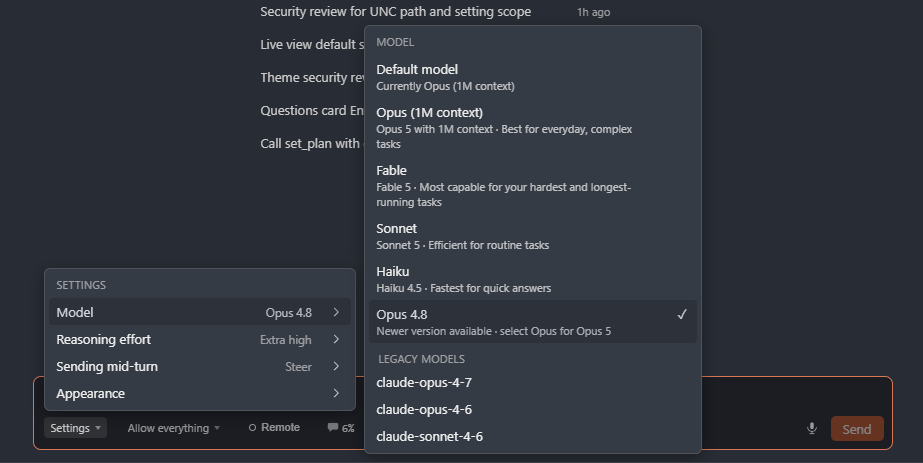Expand Sending mid-turn submenu

pos(200,367)
